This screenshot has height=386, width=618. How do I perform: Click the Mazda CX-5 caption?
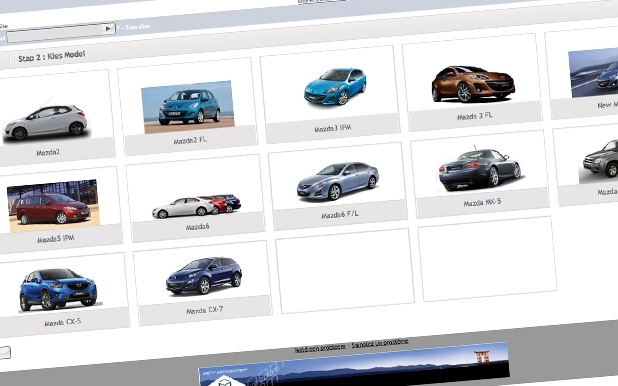(63, 322)
